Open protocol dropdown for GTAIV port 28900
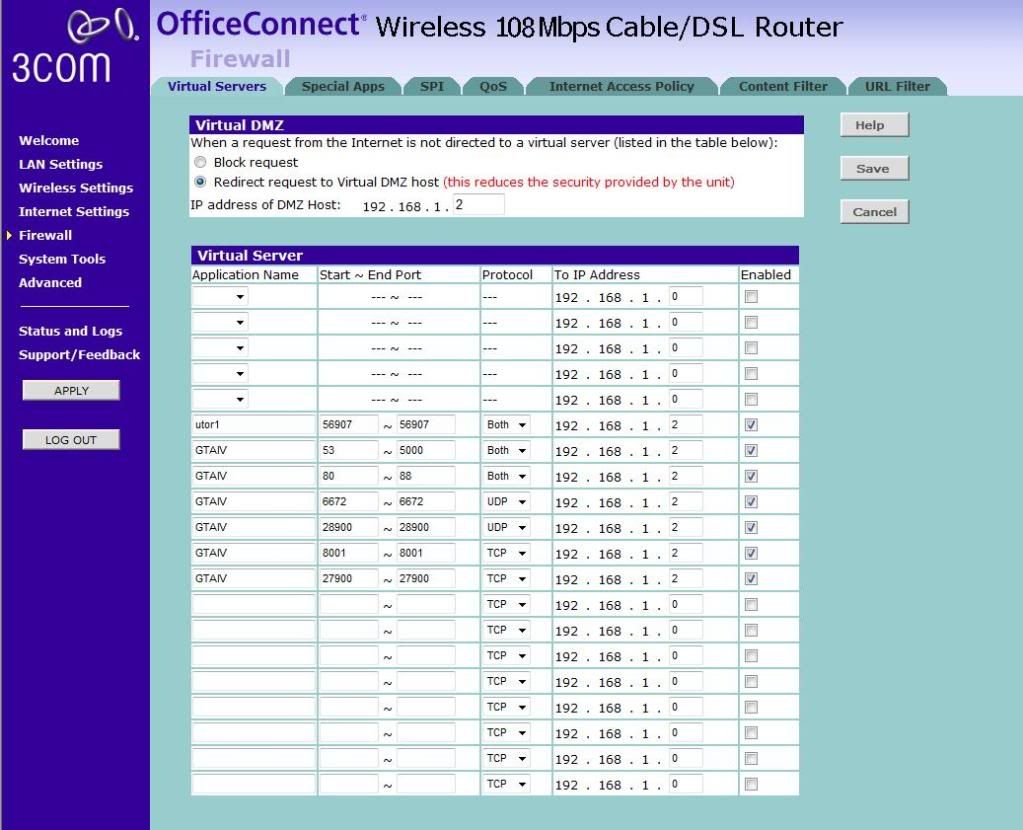The height and width of the screenshot is (830, 1023). [507, 528]
